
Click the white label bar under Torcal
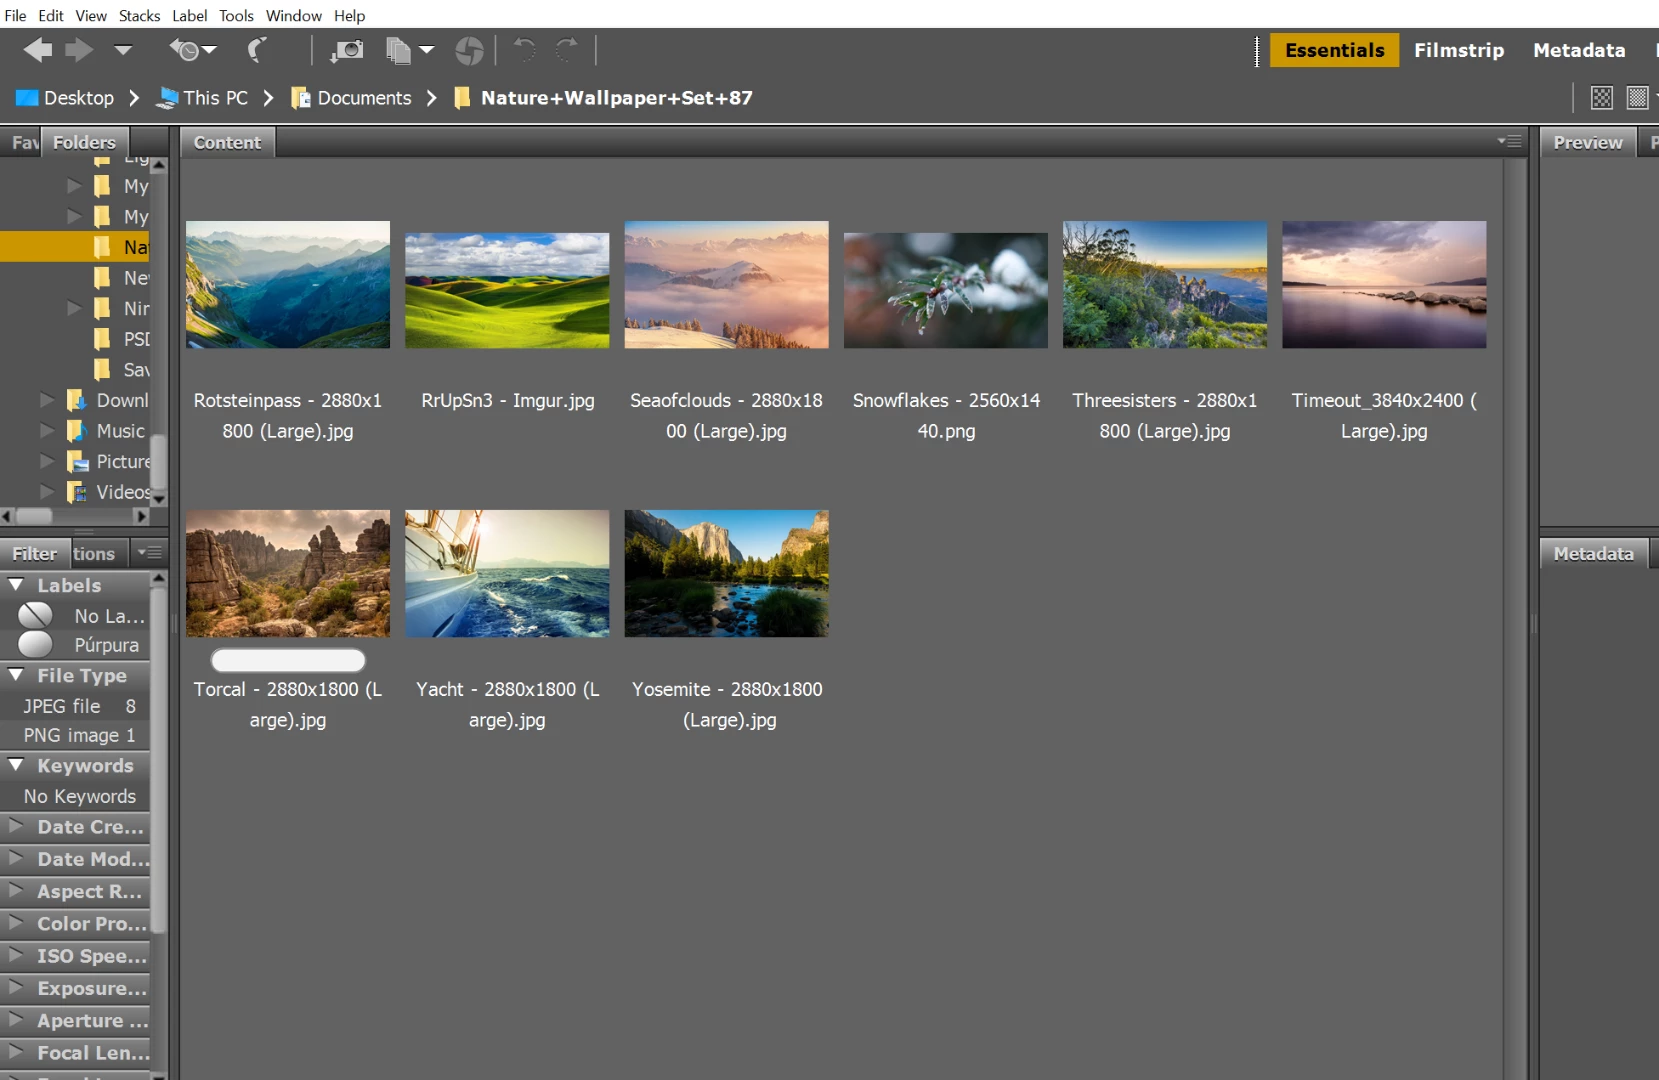click(x=288, y=660)
